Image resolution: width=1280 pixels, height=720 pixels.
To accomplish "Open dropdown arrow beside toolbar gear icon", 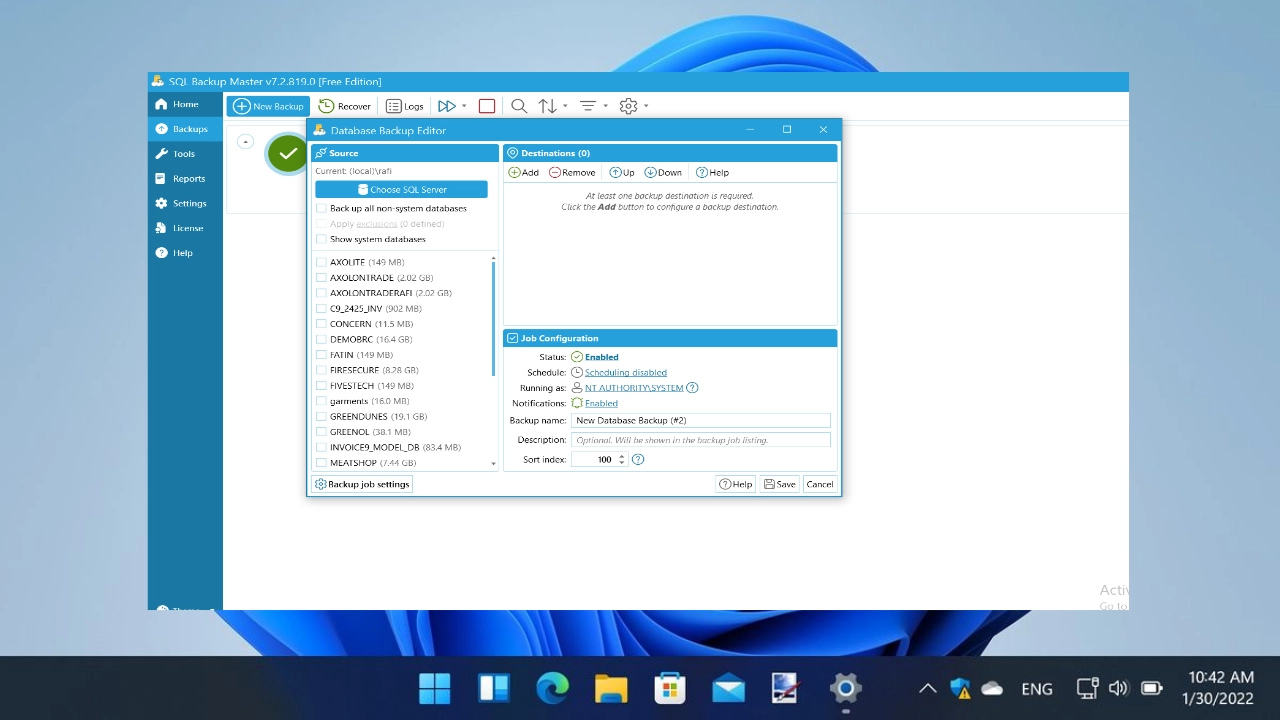I will [x=646, y=106].
